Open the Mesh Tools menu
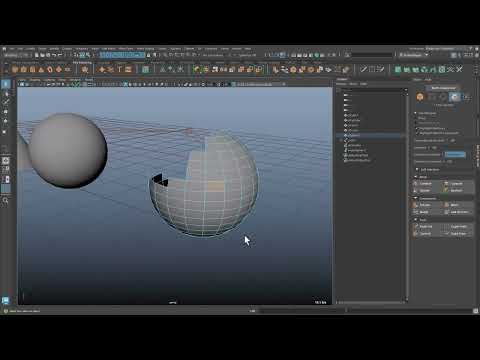This screenshot has height=360, width=480. 125,49
